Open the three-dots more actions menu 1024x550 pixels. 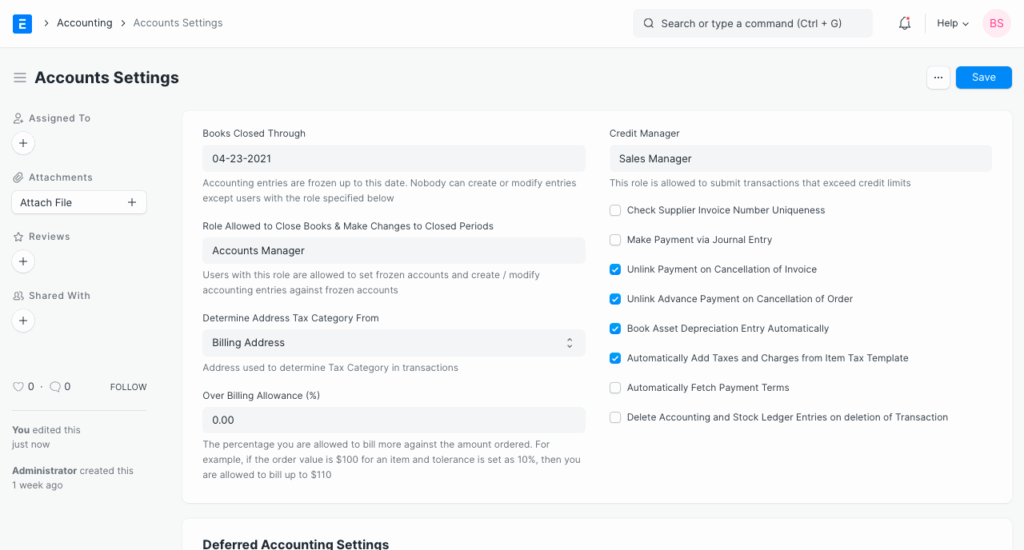click(937, 78)
